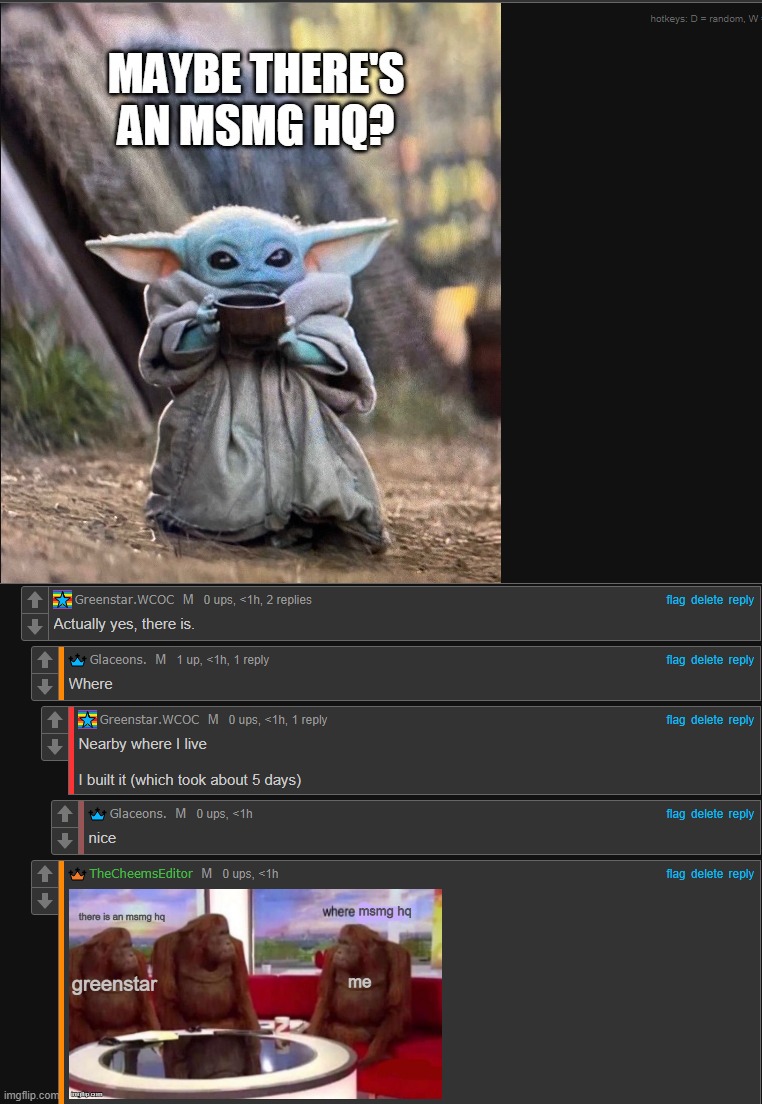Reply to the "Nearby where I live" comment

click(741, 720)
